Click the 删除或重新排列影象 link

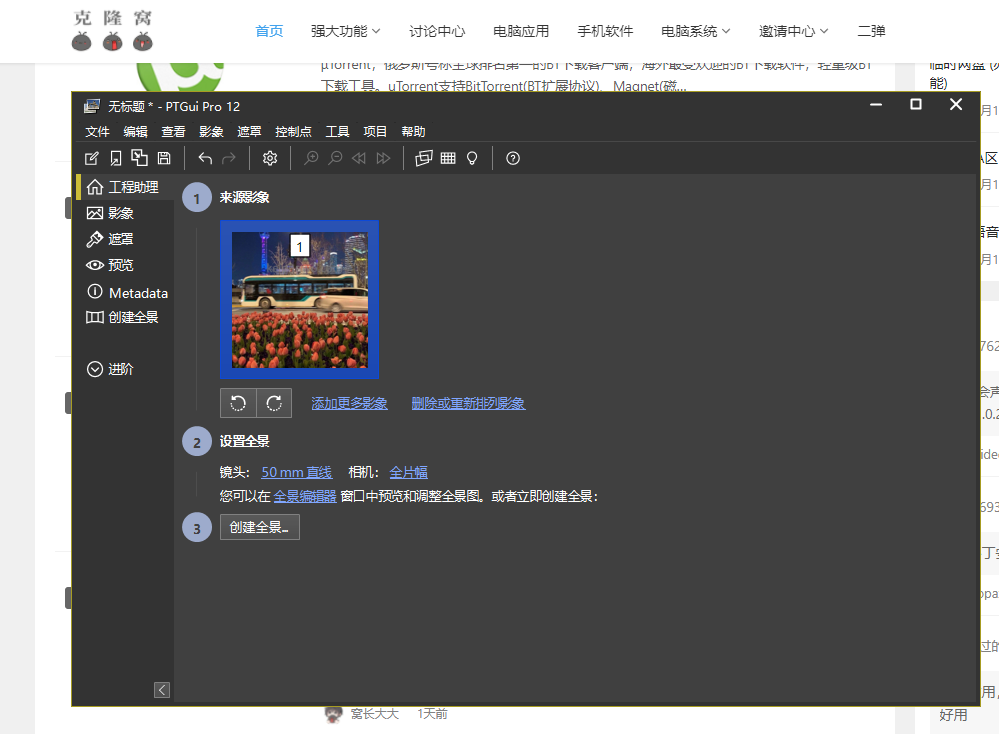point(468,403)
